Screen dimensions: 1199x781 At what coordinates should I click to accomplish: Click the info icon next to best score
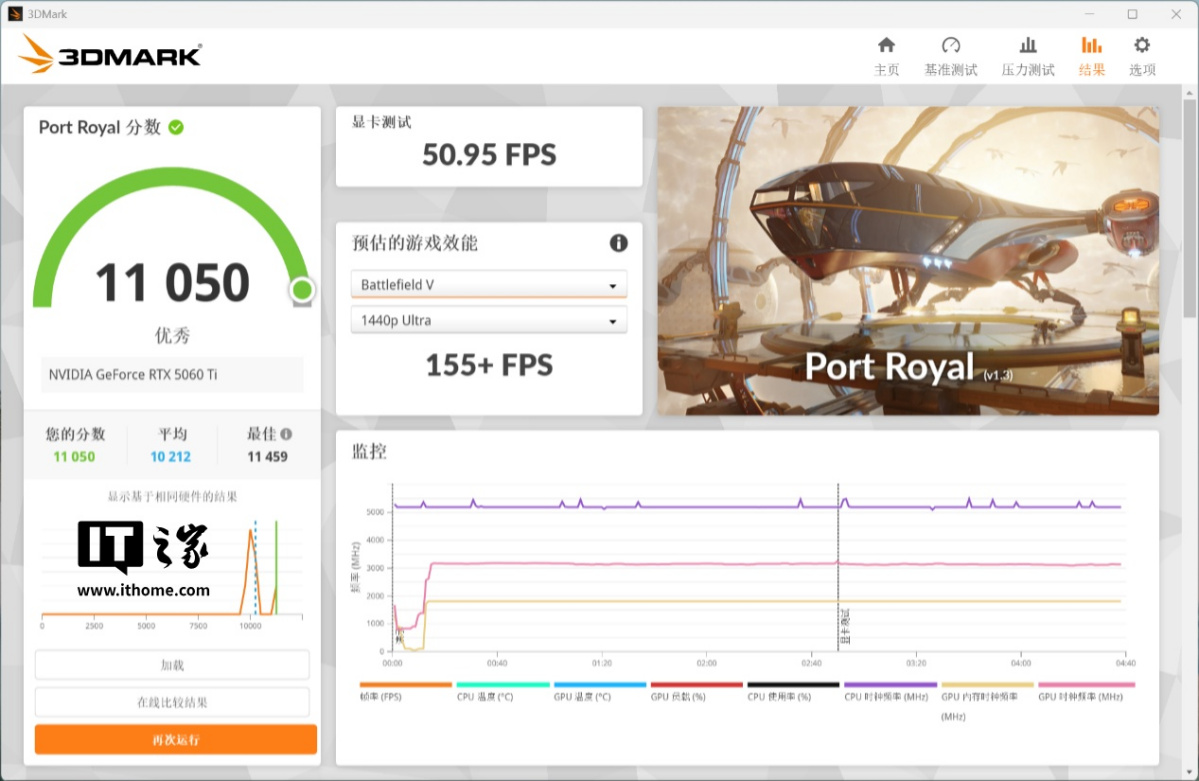pyautogui.click(x=286, y=434)
